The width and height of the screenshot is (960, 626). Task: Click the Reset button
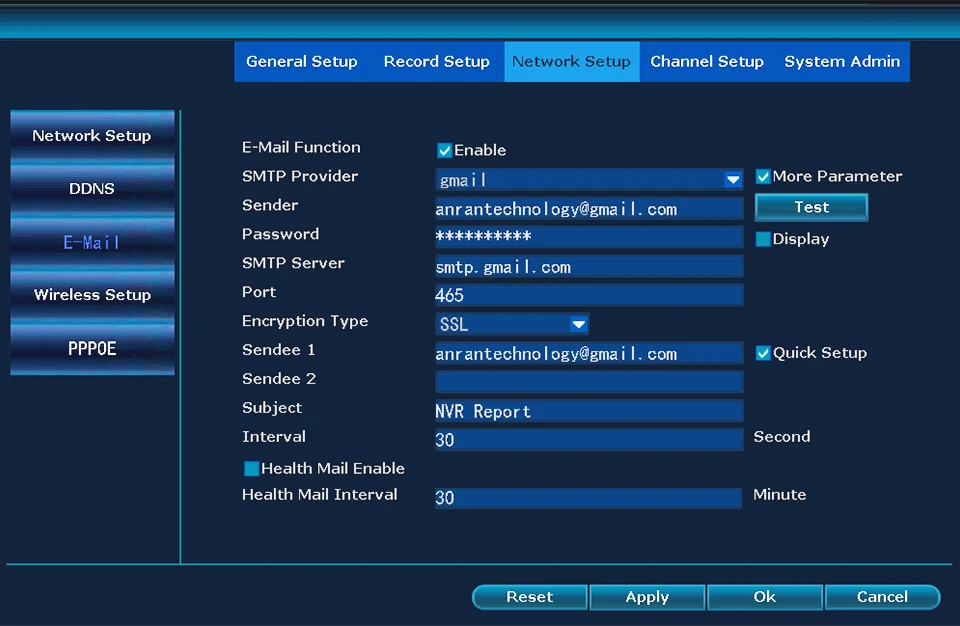[529, 597]
